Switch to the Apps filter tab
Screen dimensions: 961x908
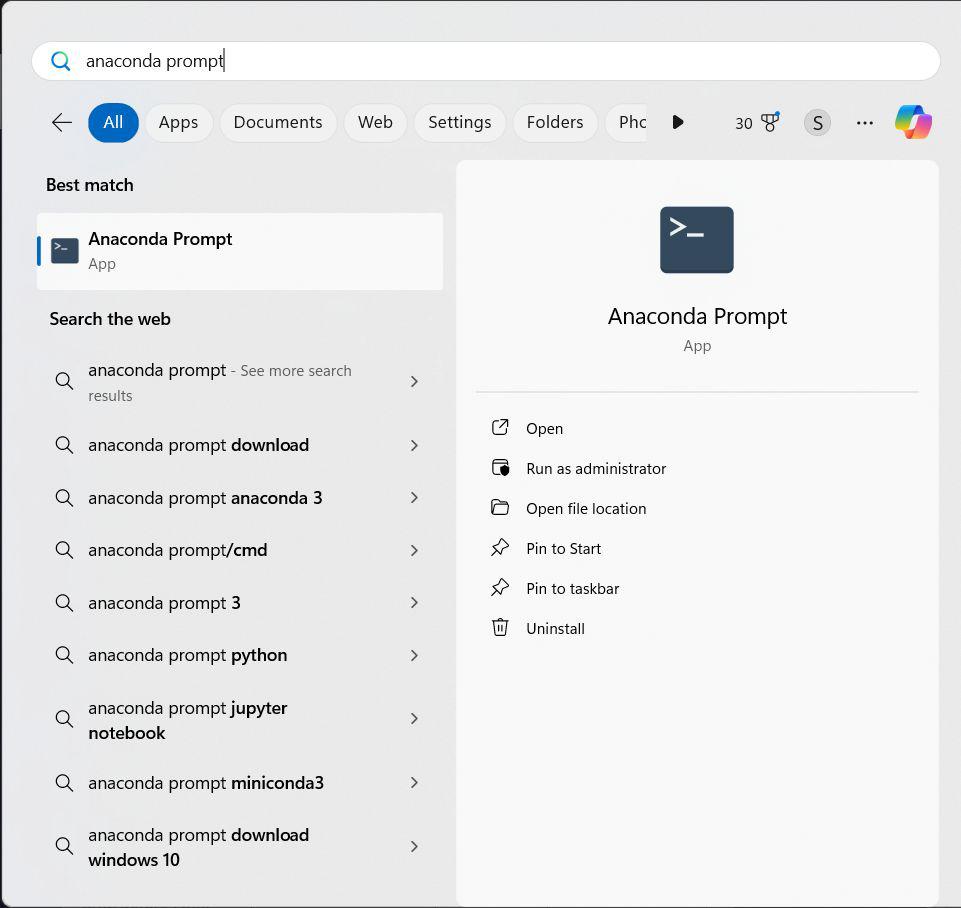[178, 122]
